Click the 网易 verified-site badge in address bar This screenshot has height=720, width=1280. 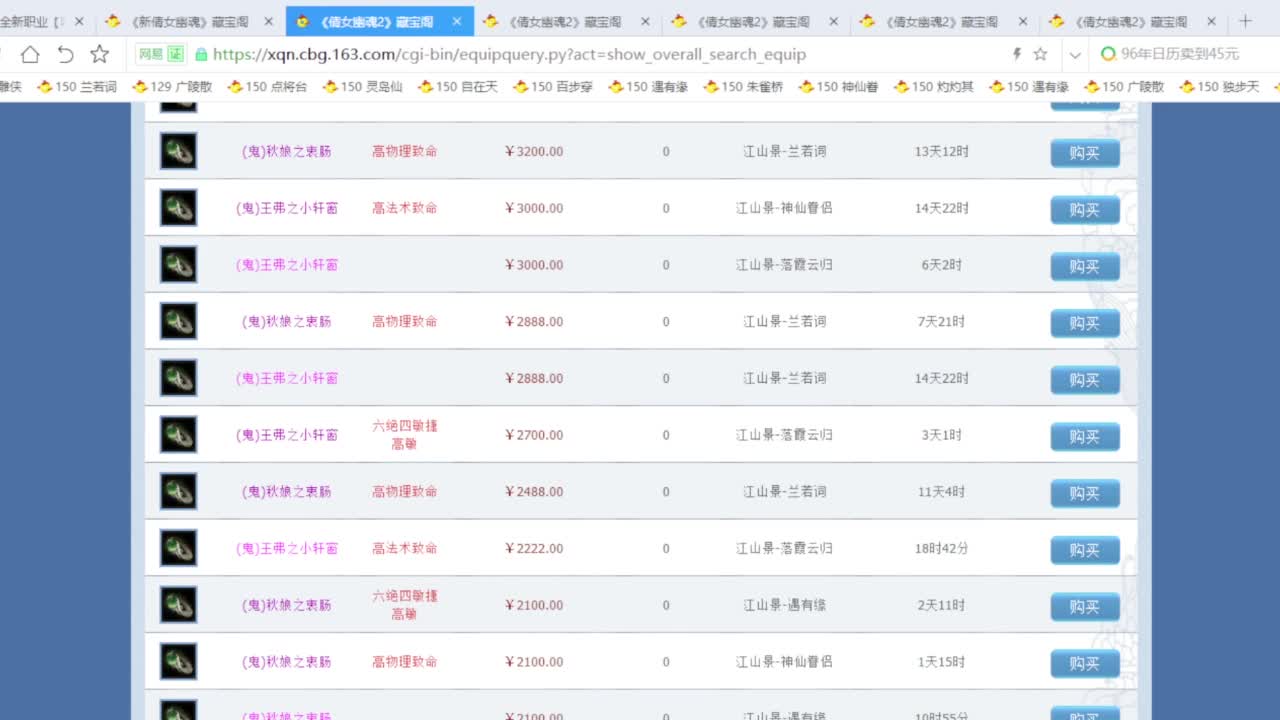point(160,55)
